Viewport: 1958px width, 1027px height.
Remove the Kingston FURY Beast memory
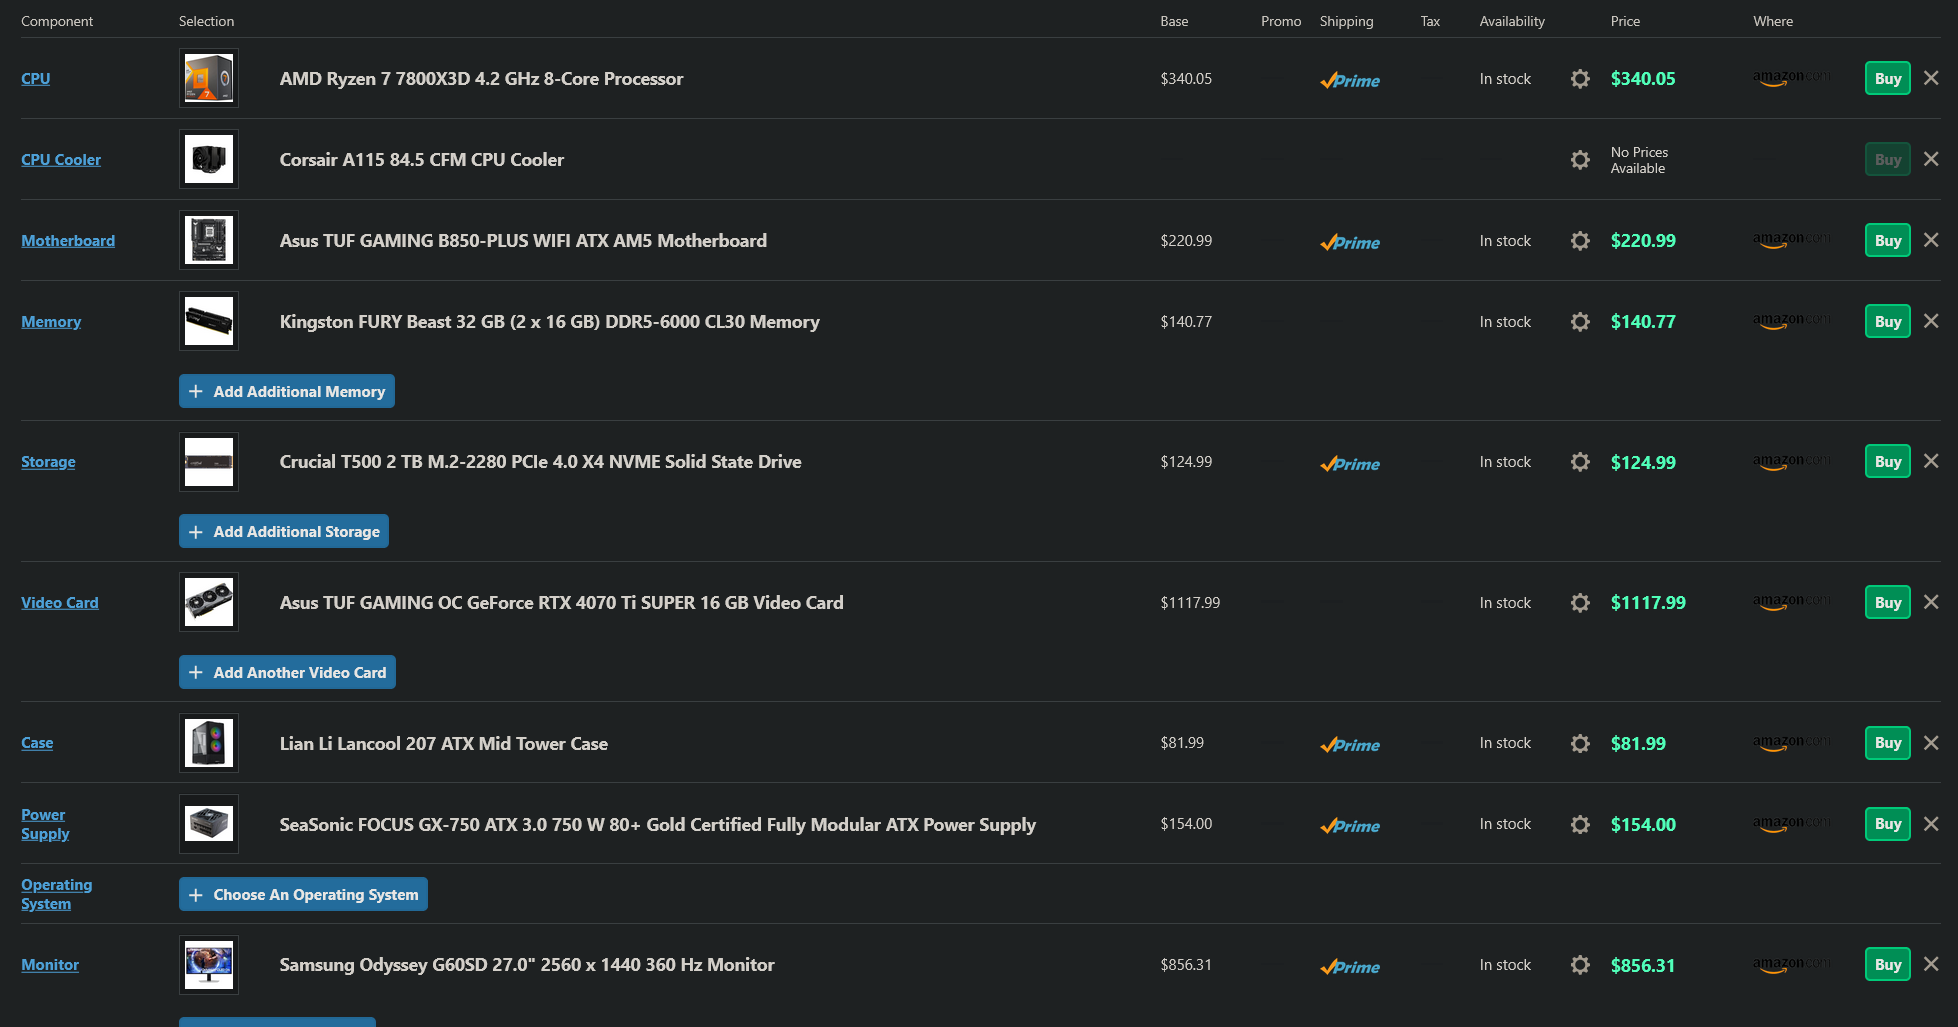point(1931,321)
